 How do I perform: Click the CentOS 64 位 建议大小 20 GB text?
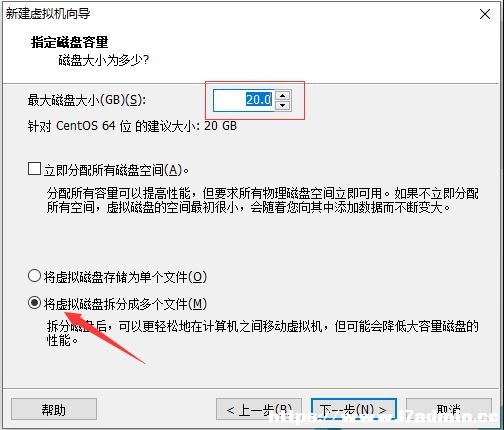tap(132, 126)
